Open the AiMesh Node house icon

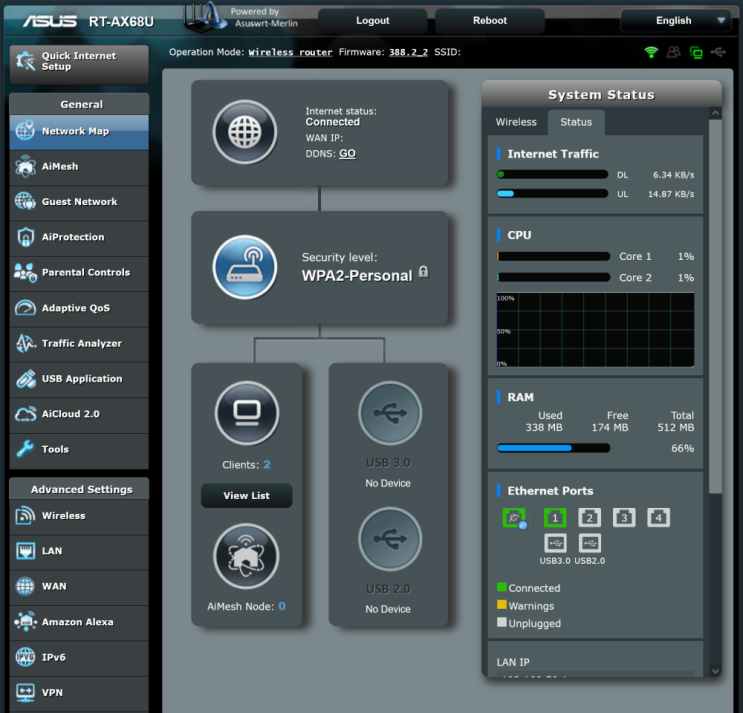pos(246,556)
